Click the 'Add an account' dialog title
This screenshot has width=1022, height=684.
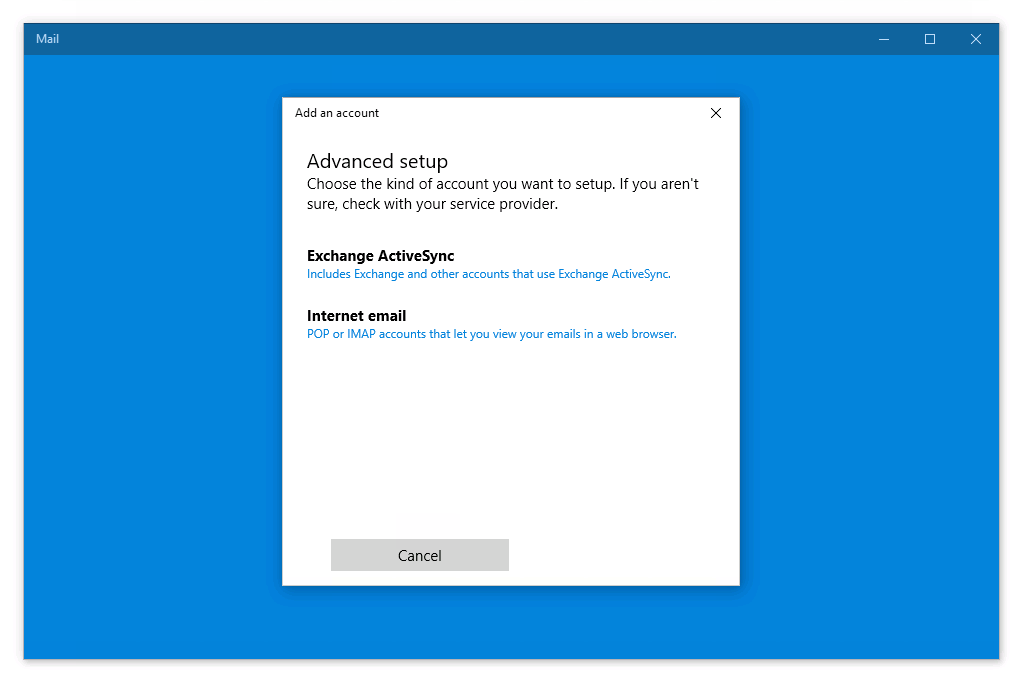pos(336,113)
